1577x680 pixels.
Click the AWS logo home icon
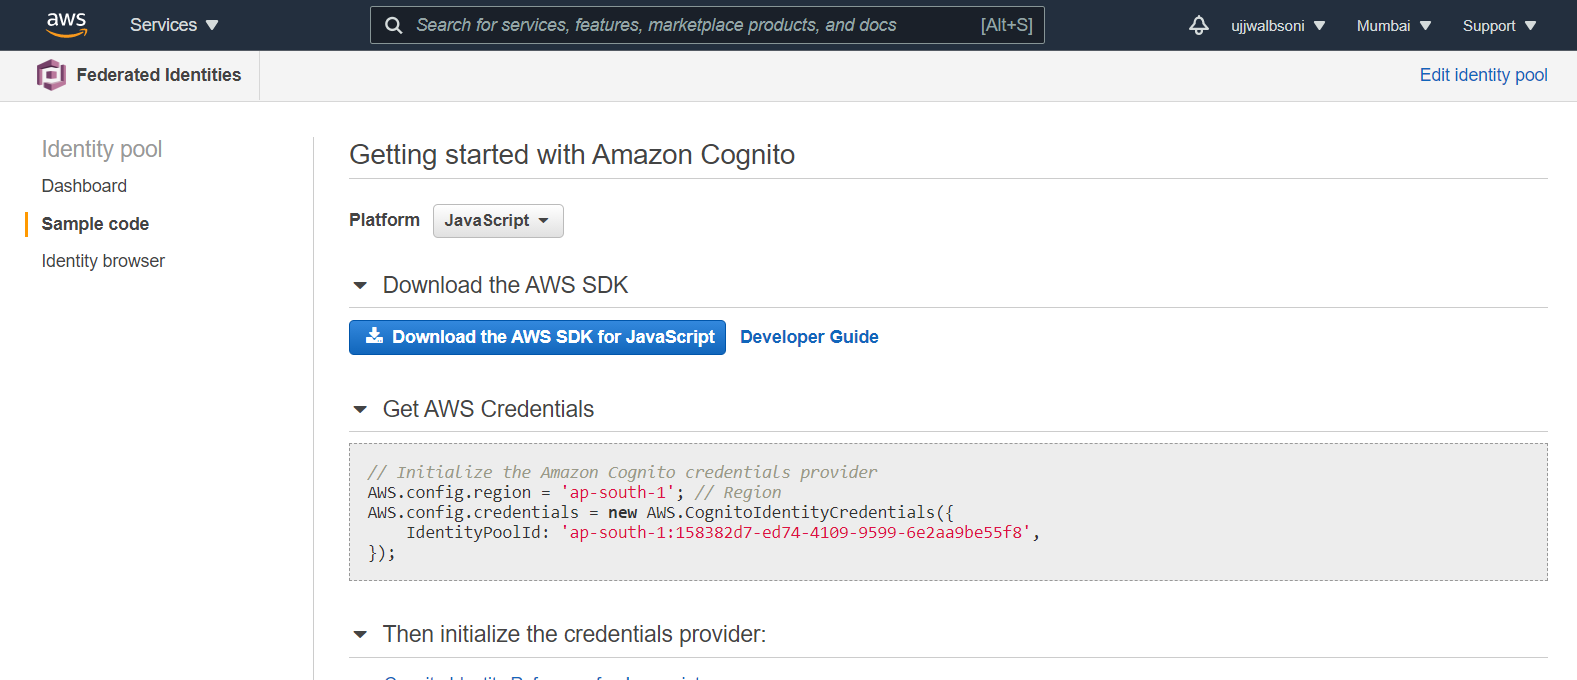pos(67,25)
